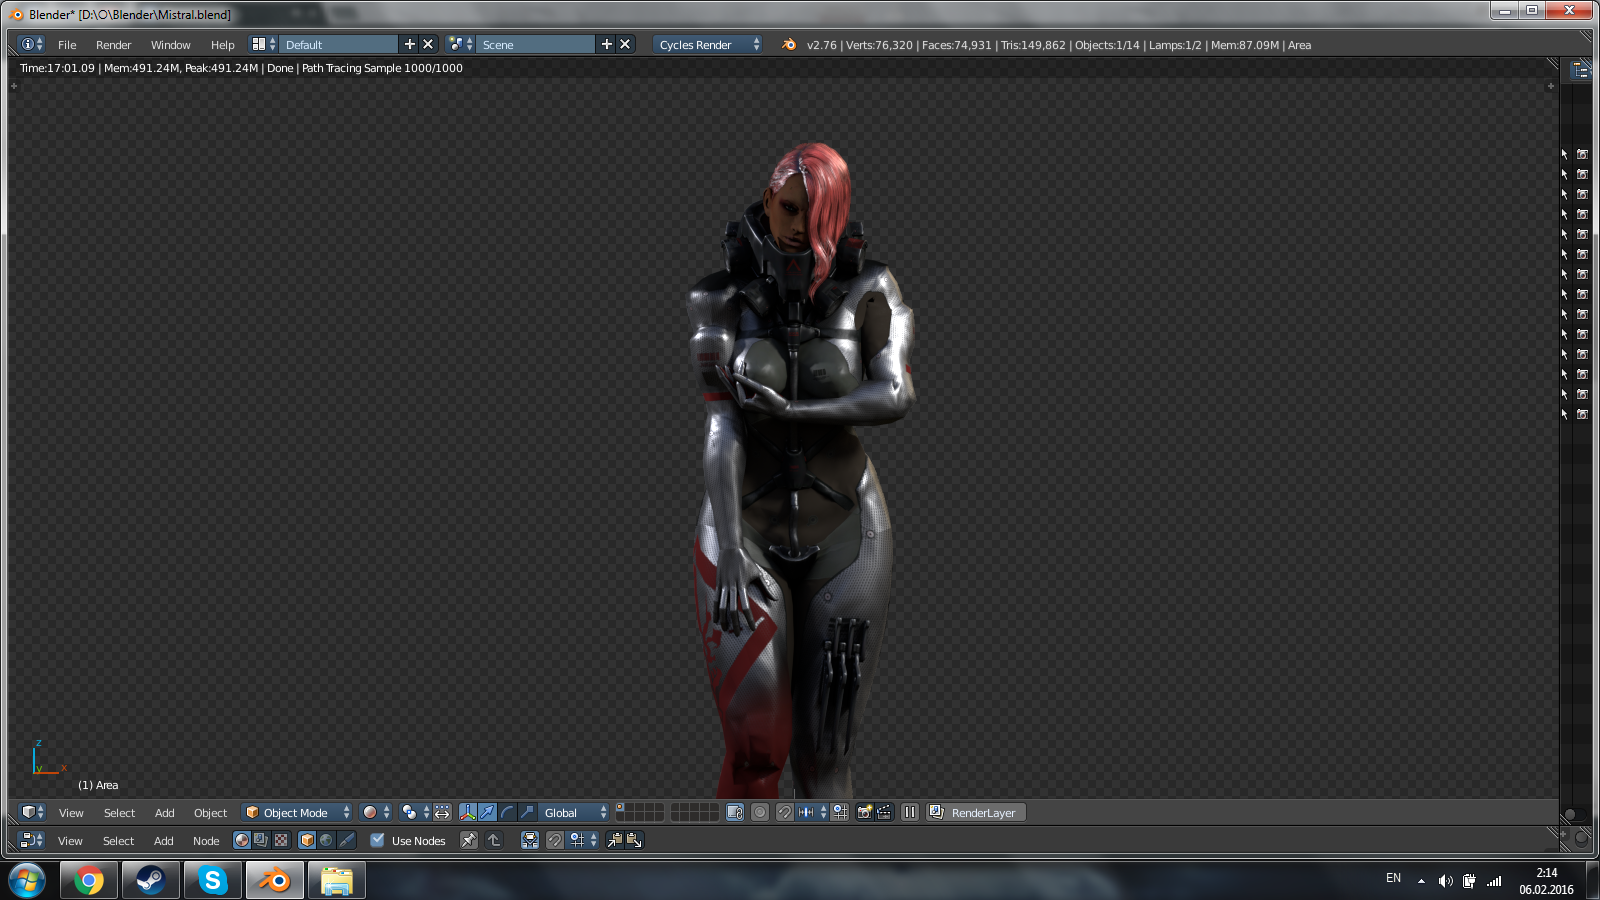This screenshot has height=900, width=1600.
Task: Select the texture node tree type
Action: pyautogui.click(x=281, y=840)
